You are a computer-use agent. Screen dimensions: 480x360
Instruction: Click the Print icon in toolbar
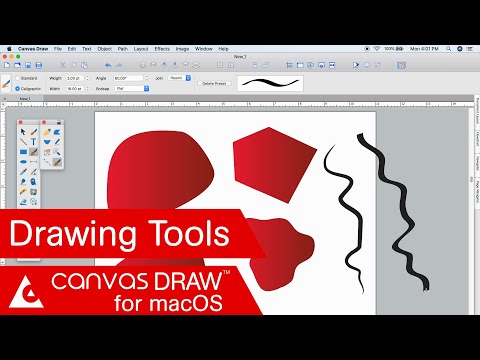click(39, 65)
